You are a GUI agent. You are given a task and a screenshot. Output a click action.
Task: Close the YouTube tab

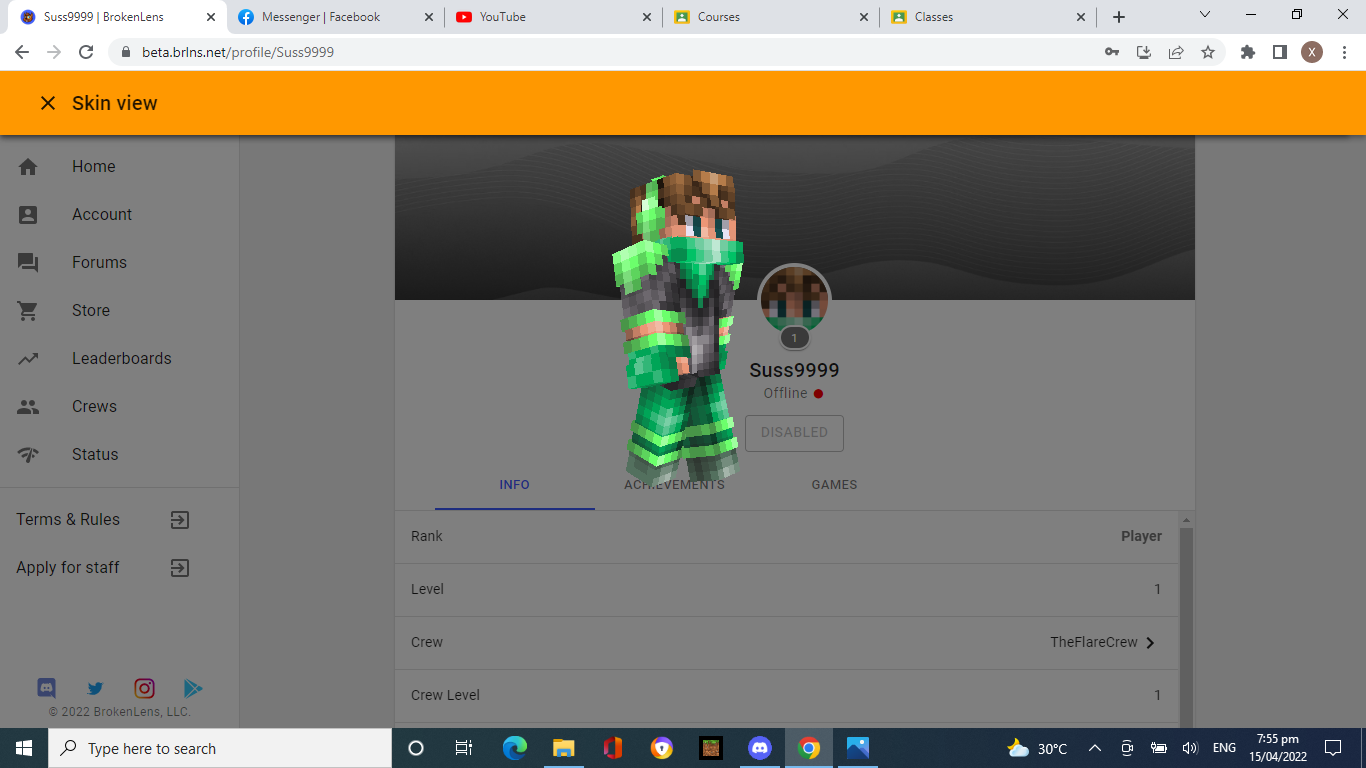point(646,17)
